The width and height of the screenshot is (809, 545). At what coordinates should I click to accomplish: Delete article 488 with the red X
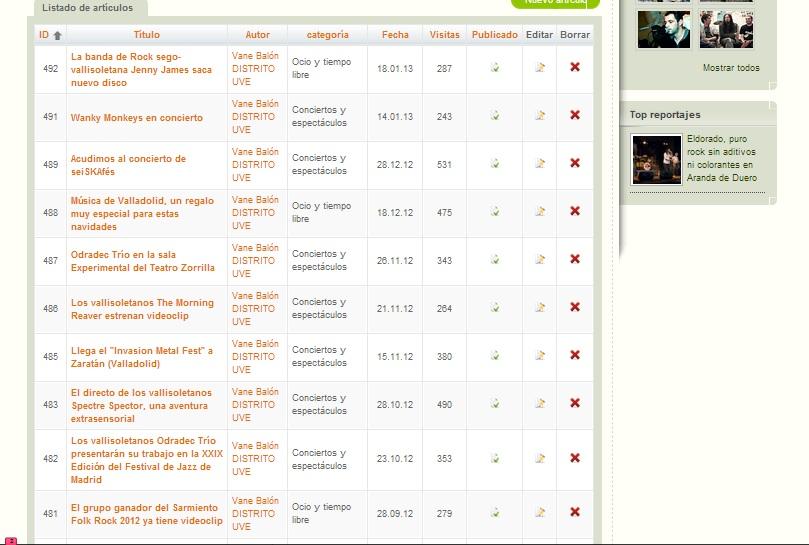click(575, 211)
